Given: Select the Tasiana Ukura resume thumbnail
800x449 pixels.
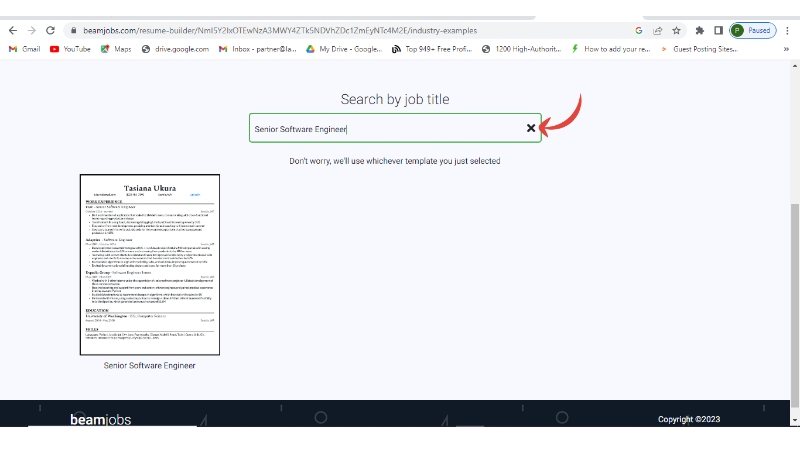Looking at the screenshot, I should (x=150, y=264).
